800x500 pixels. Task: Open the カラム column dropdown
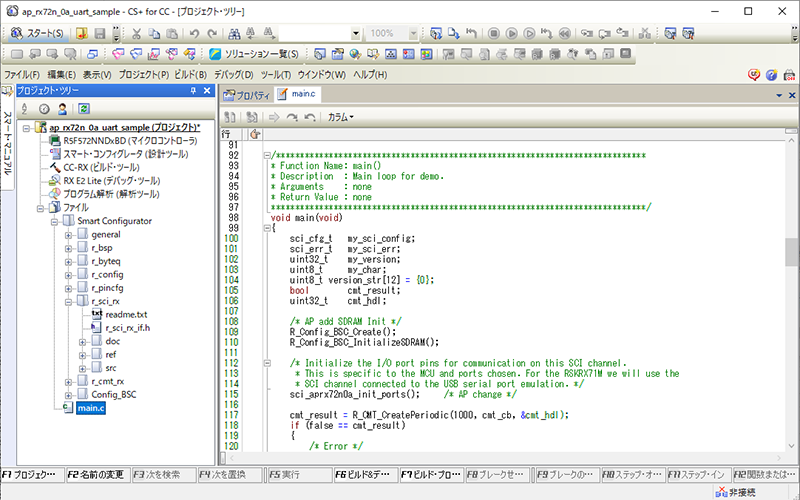tap(340, 117)
